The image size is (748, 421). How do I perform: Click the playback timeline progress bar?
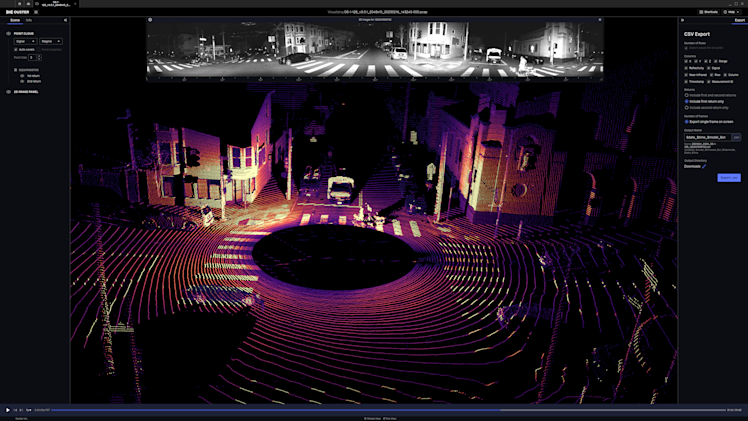tap(387, 410)
